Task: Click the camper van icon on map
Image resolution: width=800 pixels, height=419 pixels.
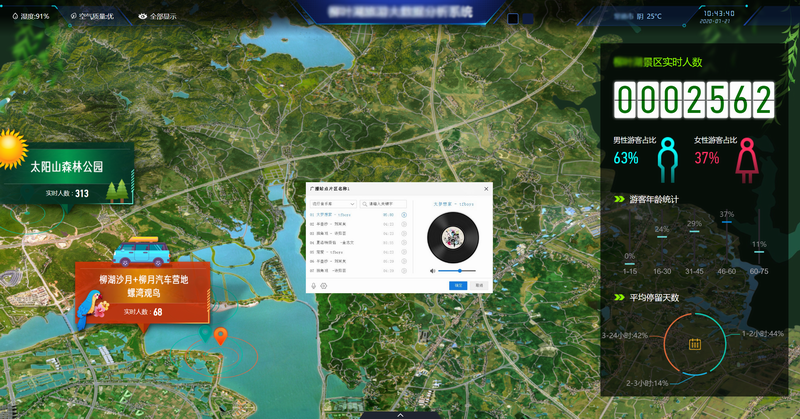Action: click(x=140, y=252)
